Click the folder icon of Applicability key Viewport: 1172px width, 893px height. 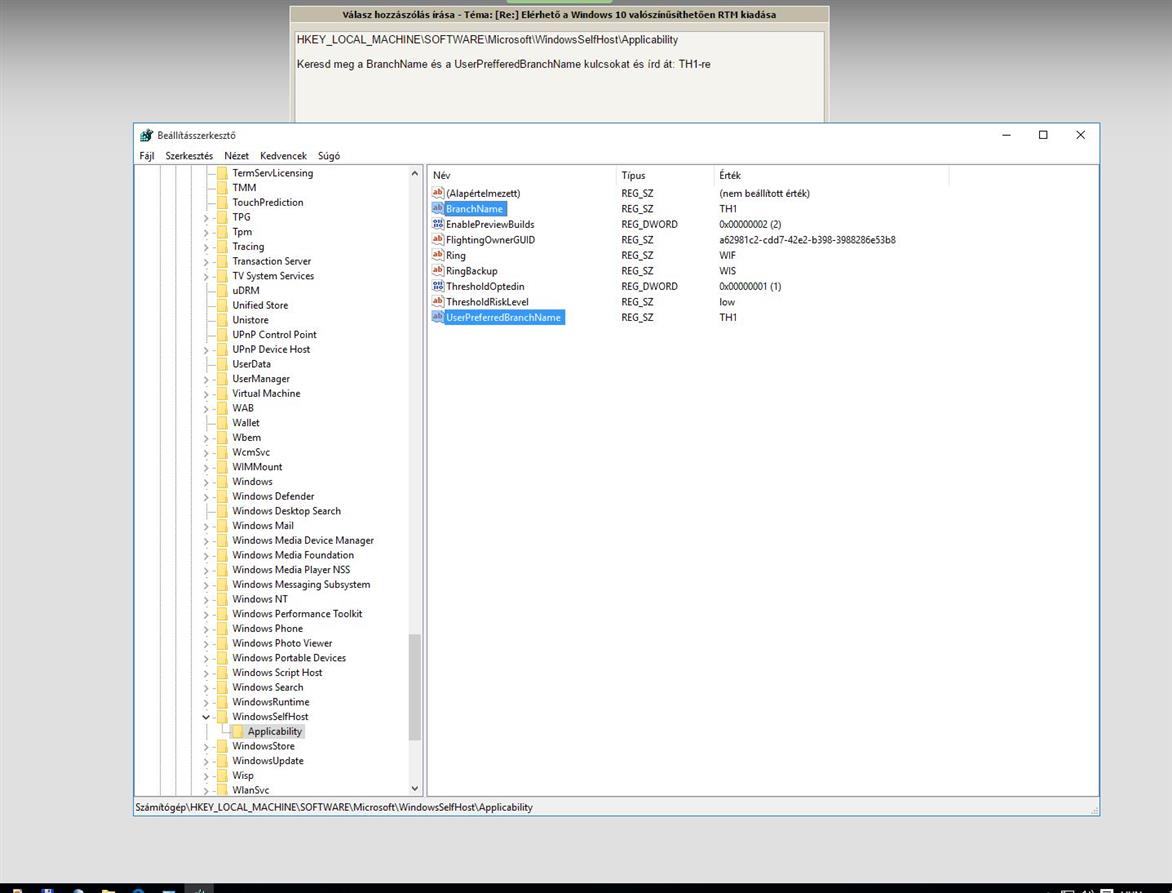point(238,732)
